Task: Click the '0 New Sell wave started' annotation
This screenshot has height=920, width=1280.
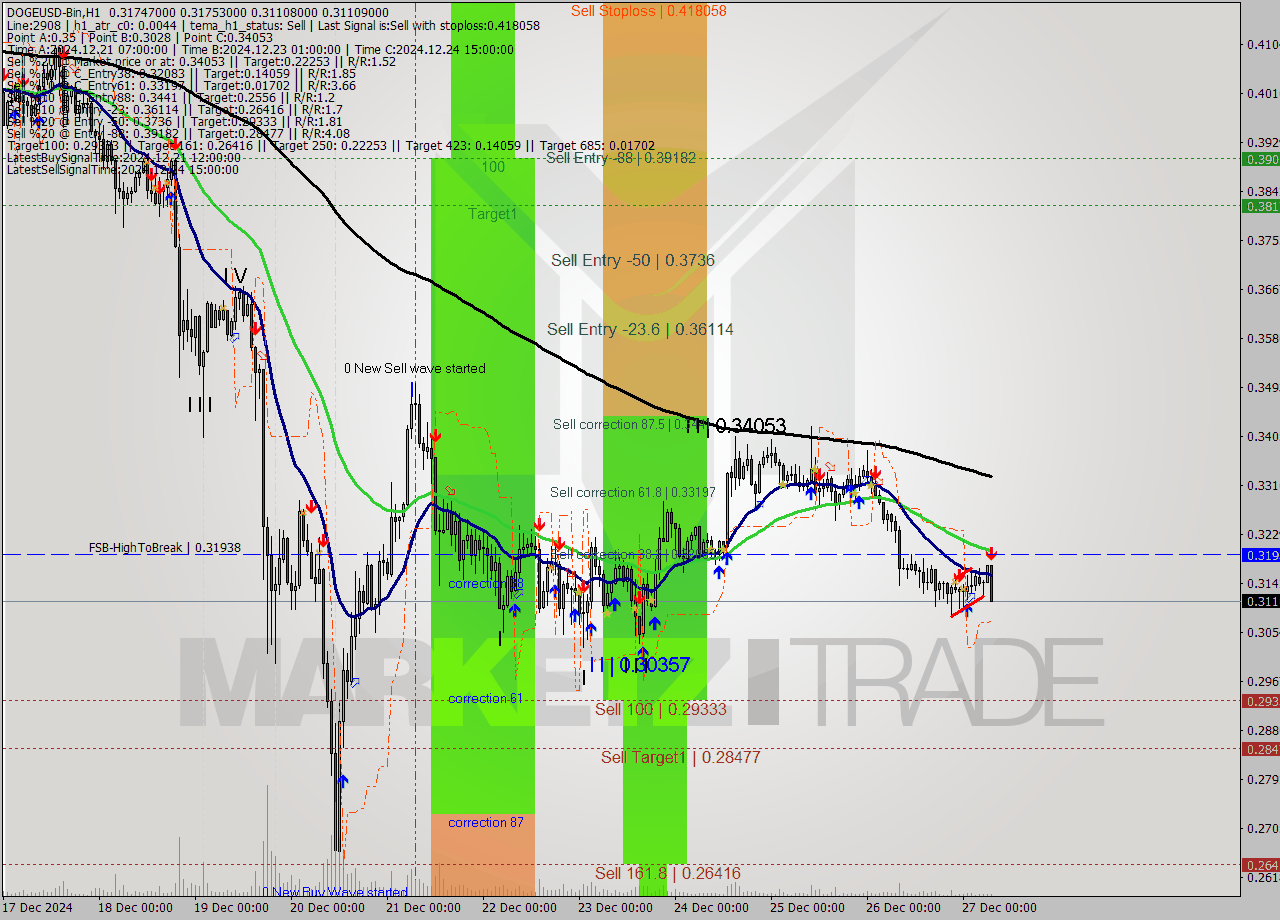Action: (x=415, y=368)
